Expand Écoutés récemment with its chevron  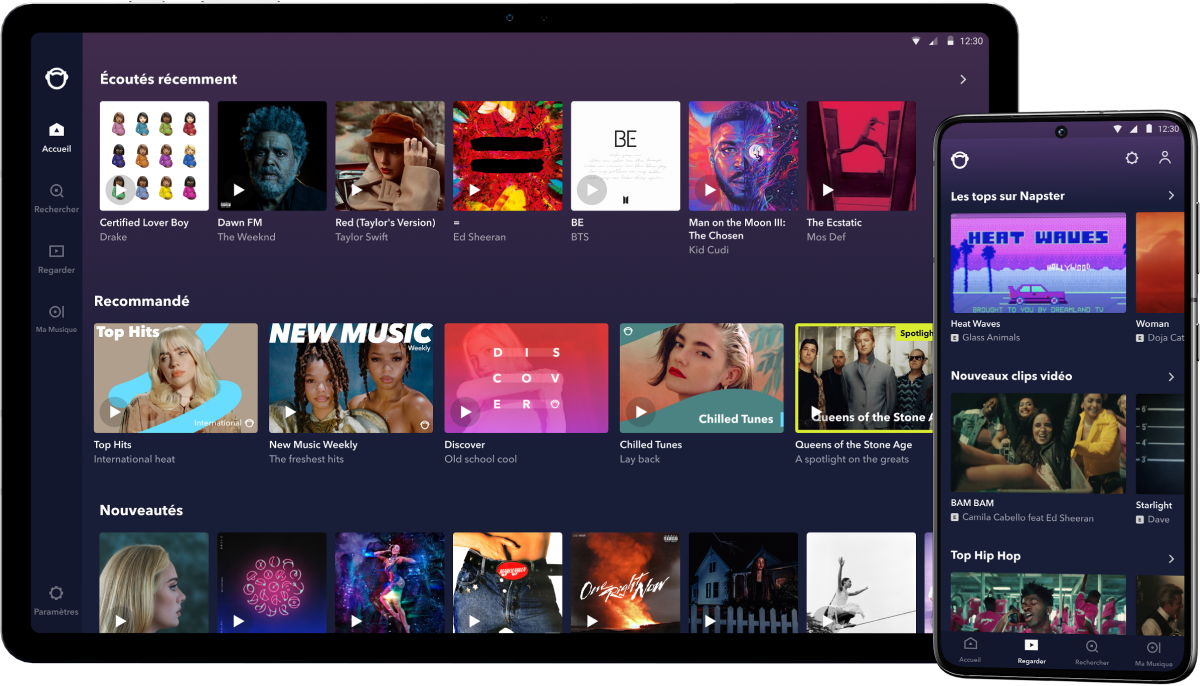(x=963, y=79)
